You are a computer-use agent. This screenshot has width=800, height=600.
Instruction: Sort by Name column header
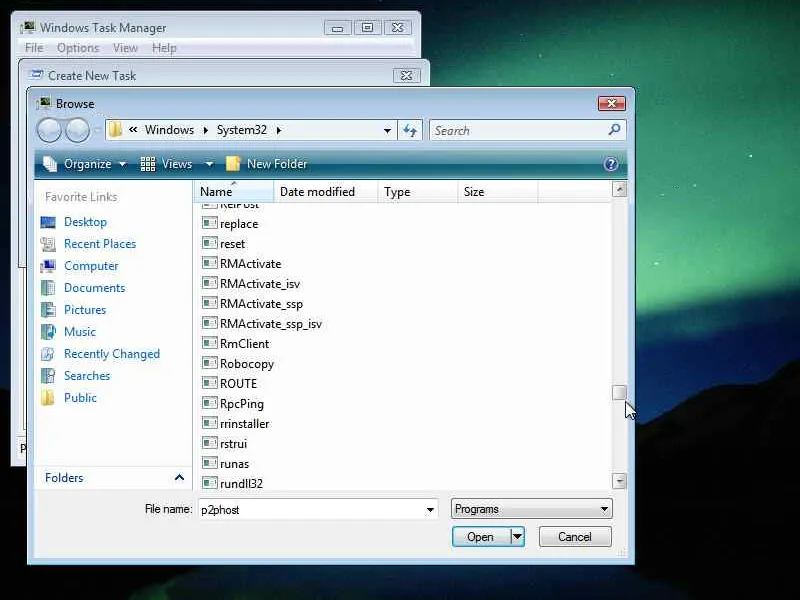pyautogui.click(x=234, y=192)
